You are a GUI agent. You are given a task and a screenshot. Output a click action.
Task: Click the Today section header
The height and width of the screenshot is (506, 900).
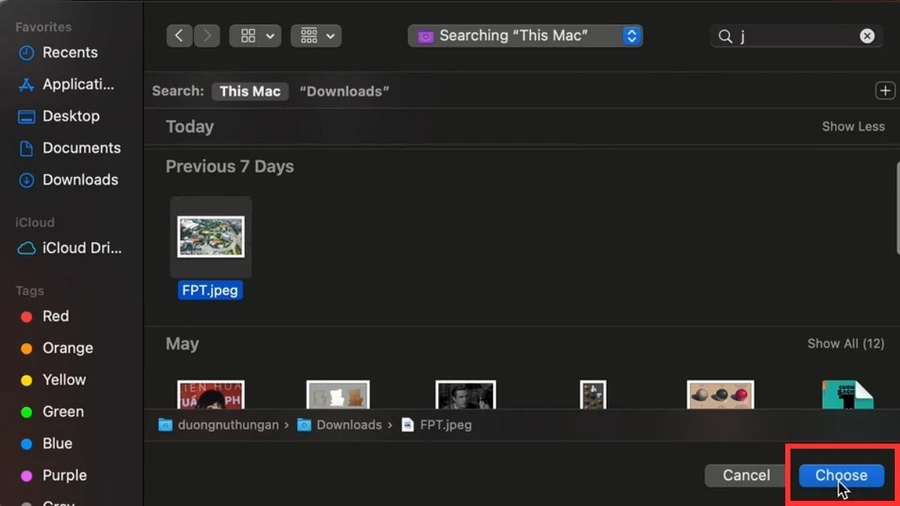click(x=189, y=126)
